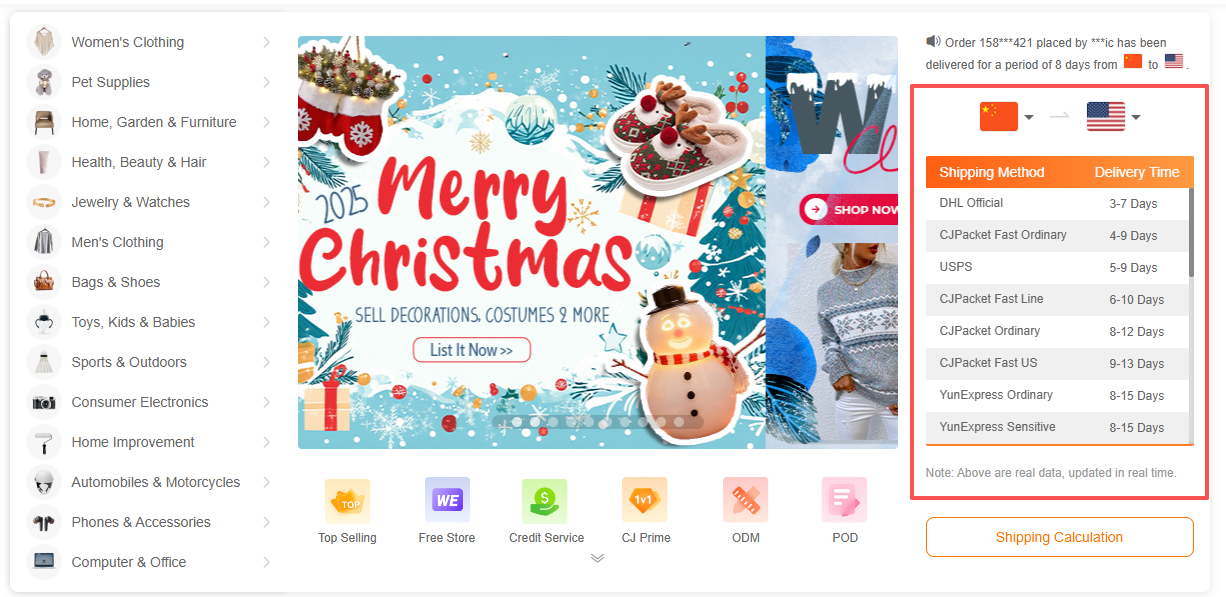Screen dimensions: 1226x597
Task: Click the Consumer Electronics camera icon
Action: tap(44, 402)
